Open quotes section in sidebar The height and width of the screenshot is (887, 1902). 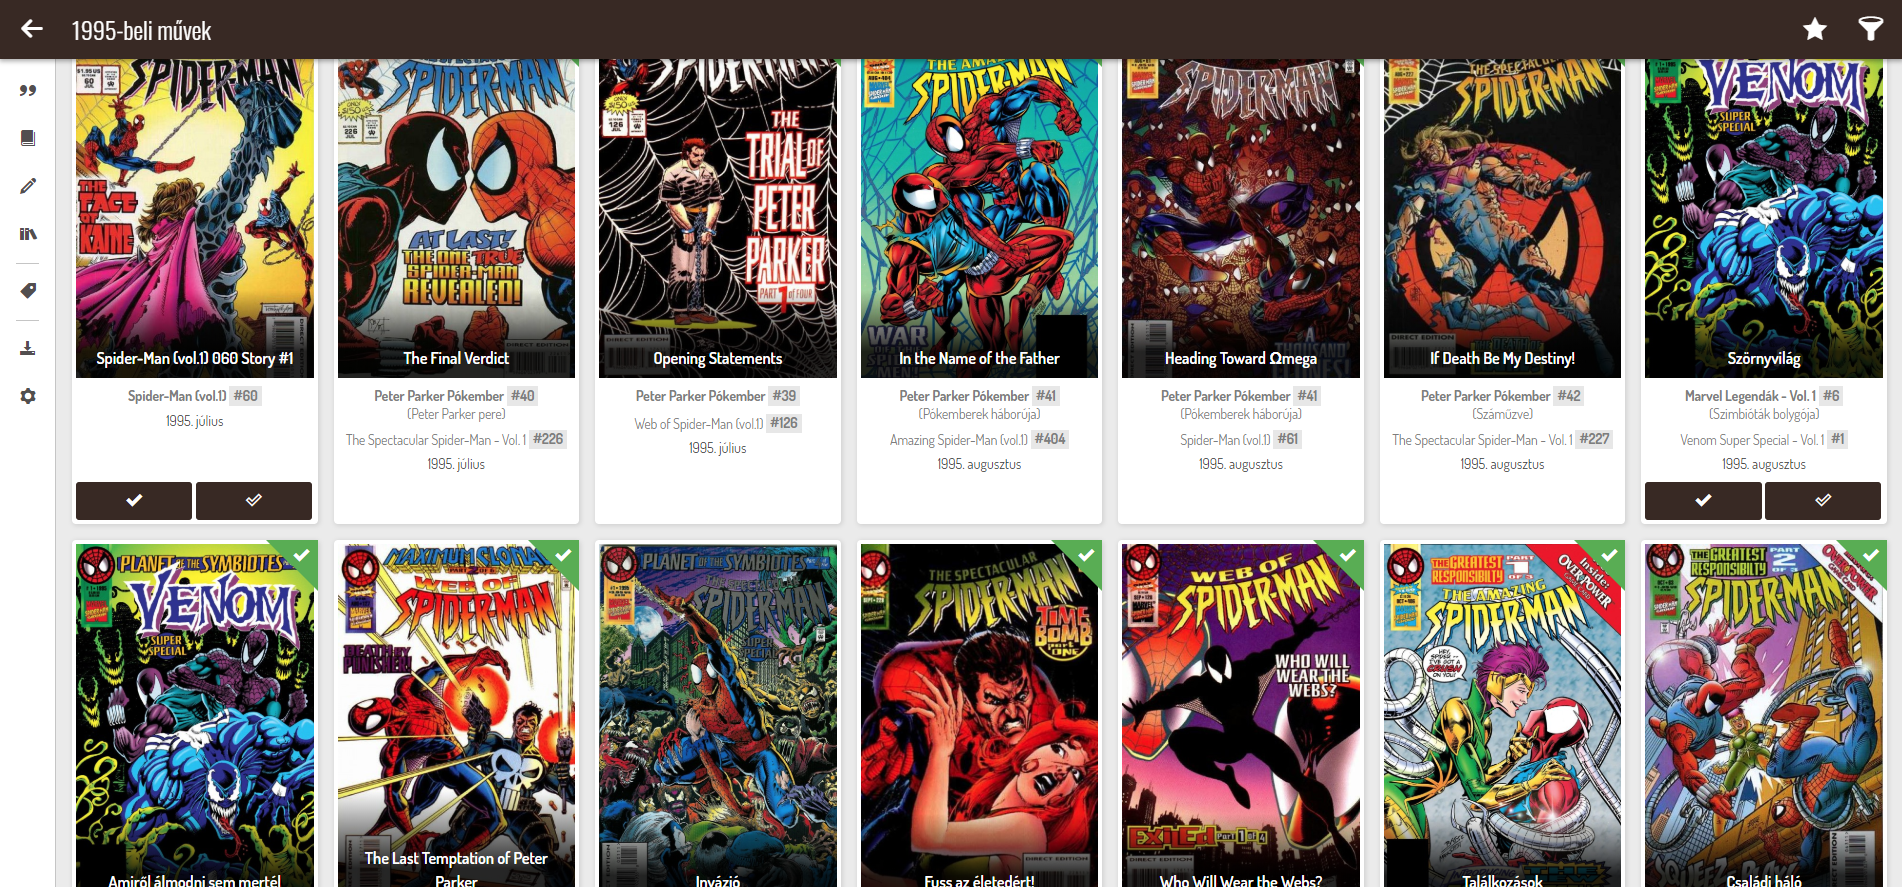28,90
